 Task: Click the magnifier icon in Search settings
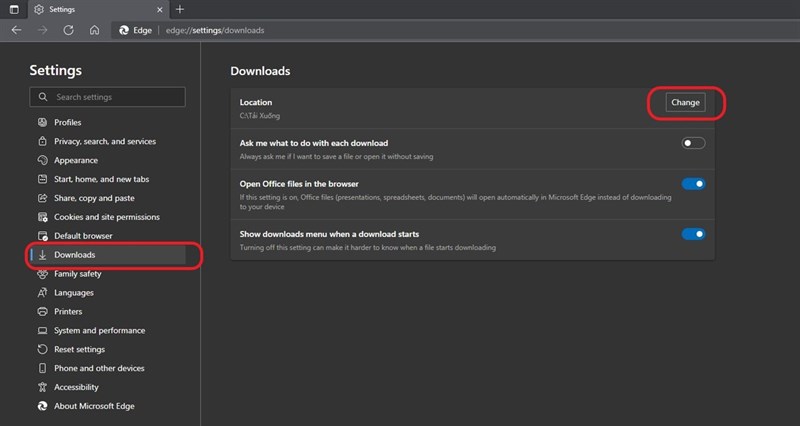click(x=43, y=96)
